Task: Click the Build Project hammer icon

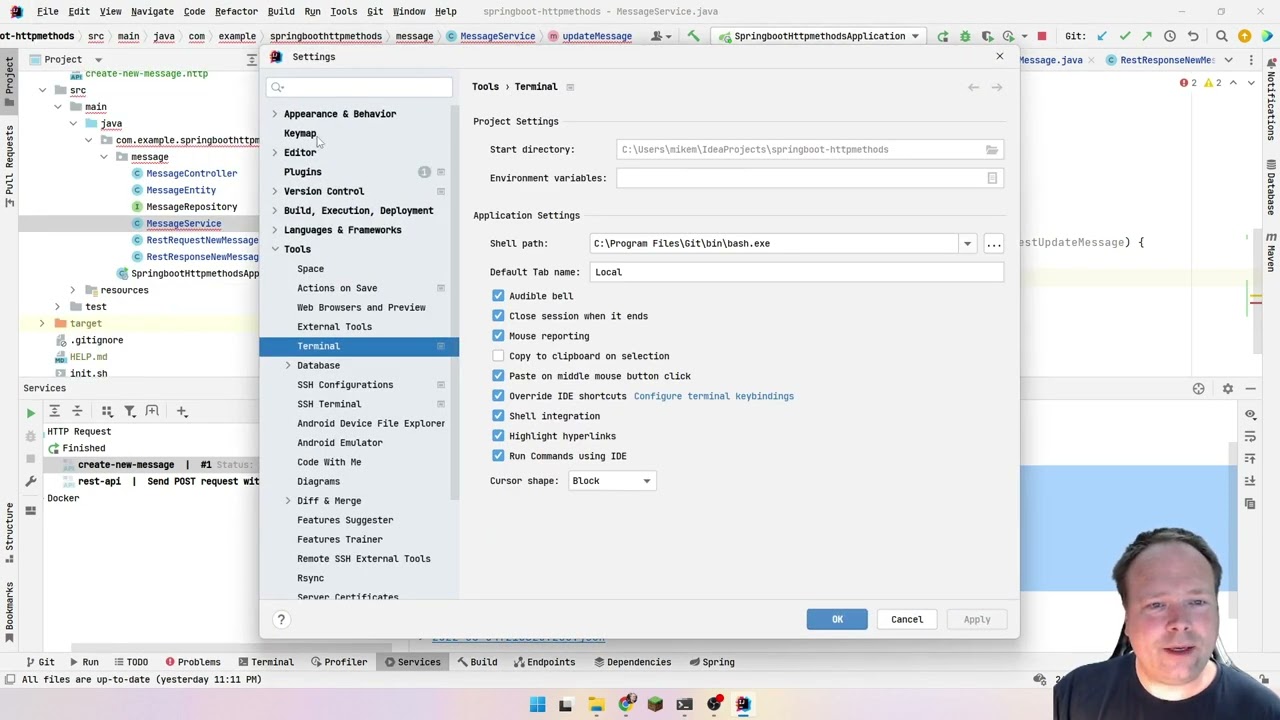Action: (693, 36)
